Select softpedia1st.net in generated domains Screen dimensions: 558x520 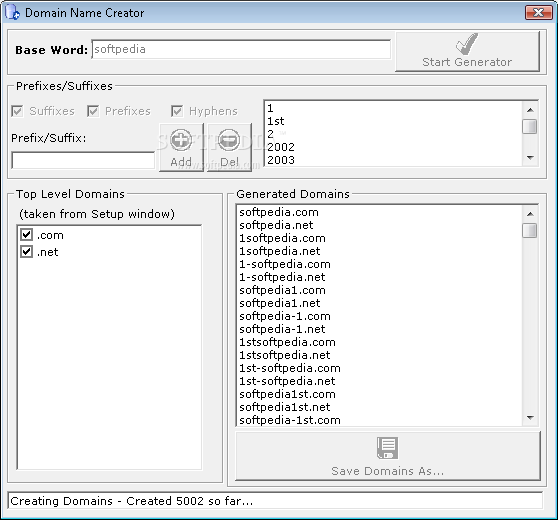pyautogui.click(x=380, y=407)
